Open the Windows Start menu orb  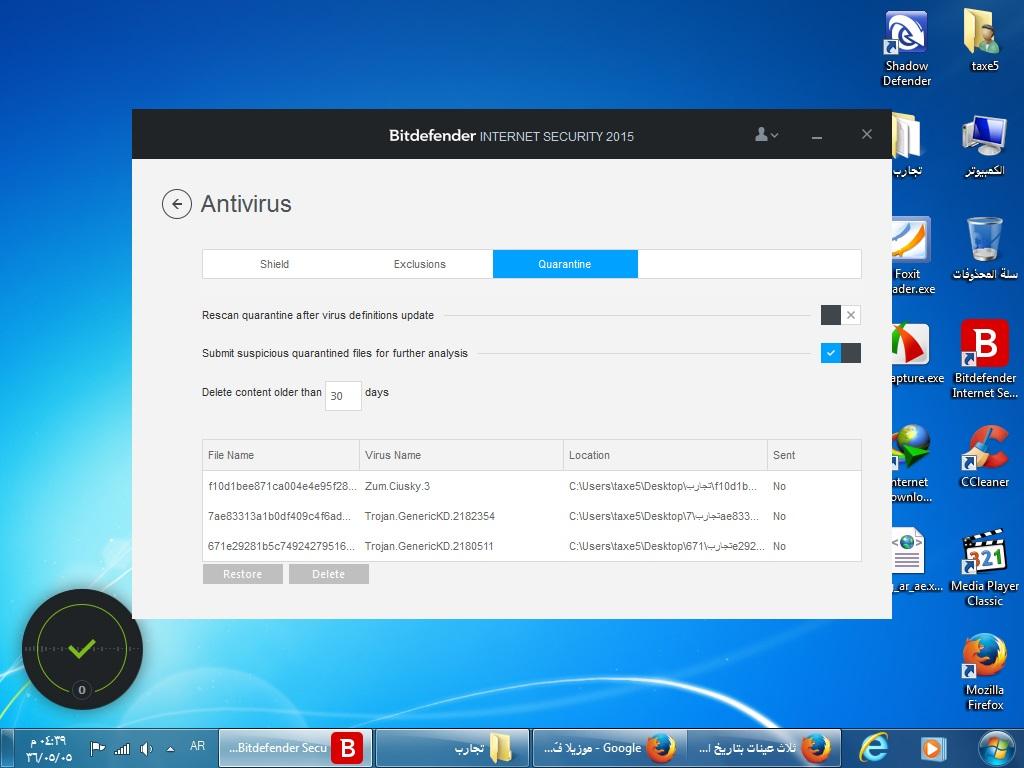click(995, 748)
